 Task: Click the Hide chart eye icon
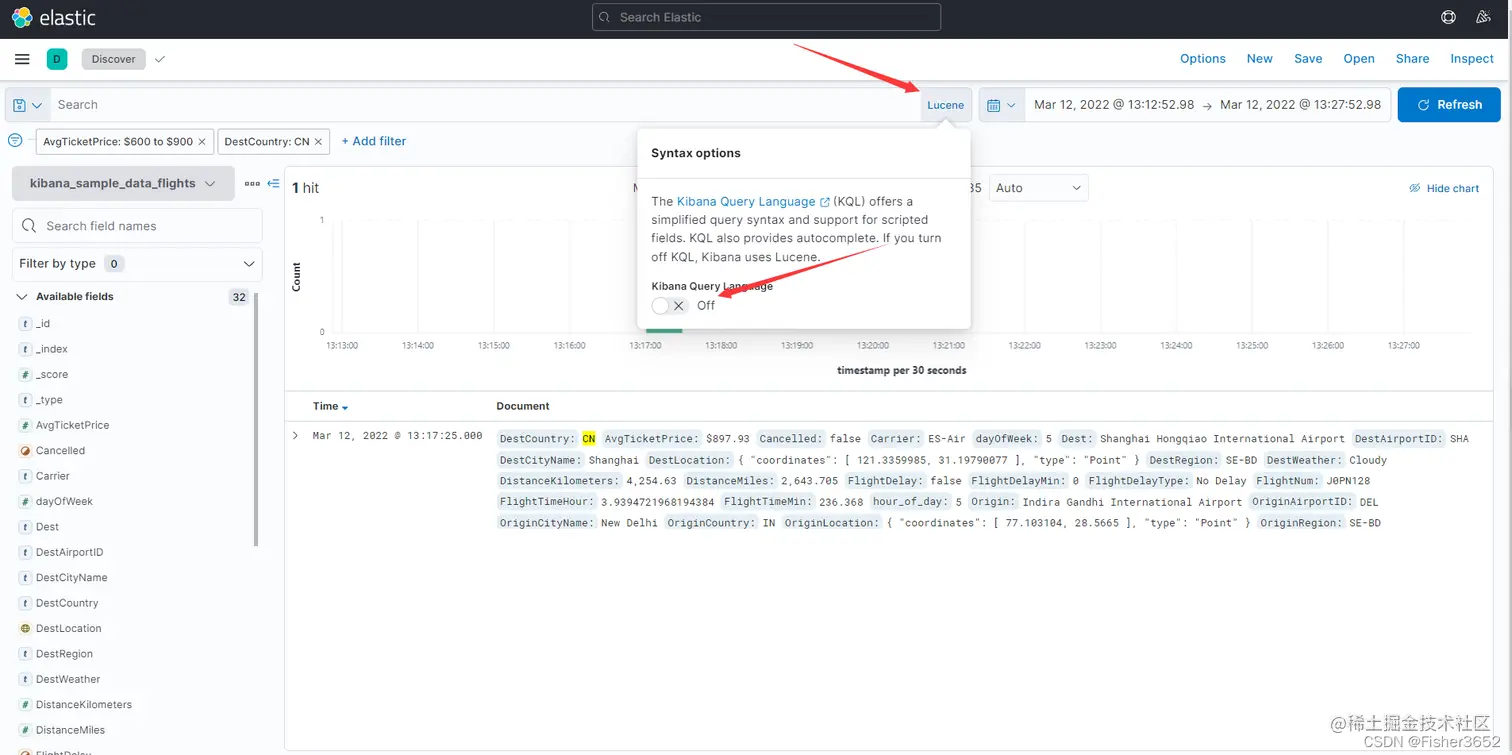(1414, 188)
